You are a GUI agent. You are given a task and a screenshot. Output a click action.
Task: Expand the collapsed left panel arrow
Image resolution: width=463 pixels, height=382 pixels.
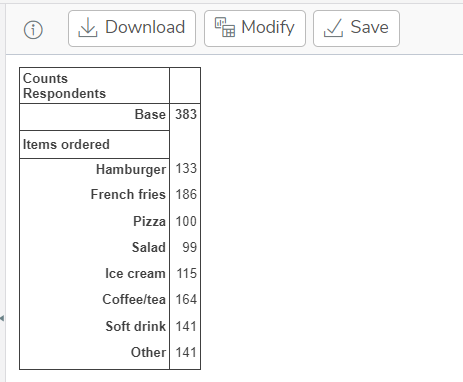2,318
